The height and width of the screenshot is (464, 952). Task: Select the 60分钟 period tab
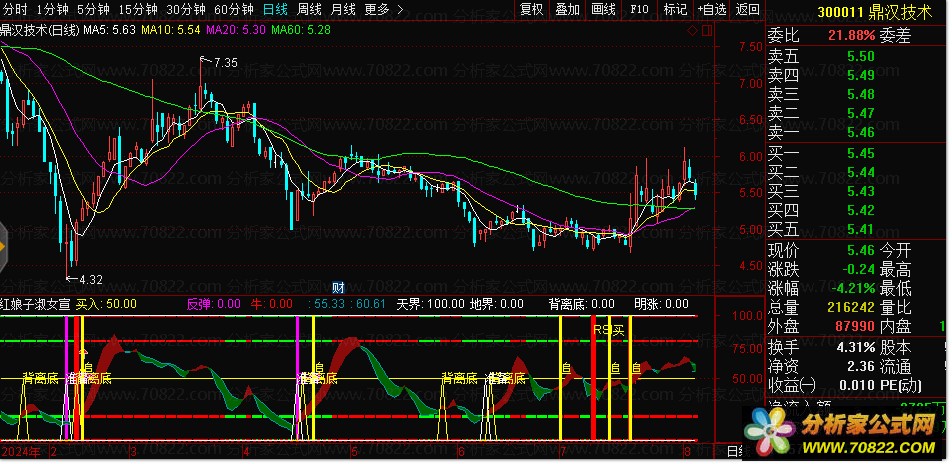234,9
